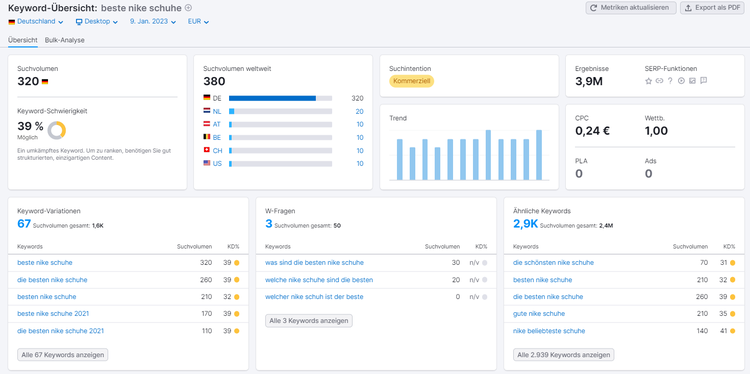Screen dimensions: 750x374
Task: Open 'welcher nike schuh ist der beste' link
Action: [x=314, y=297]
